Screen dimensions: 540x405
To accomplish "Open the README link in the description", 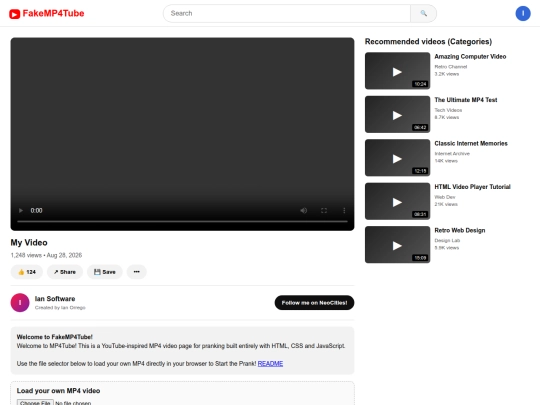I will (270, 364).
